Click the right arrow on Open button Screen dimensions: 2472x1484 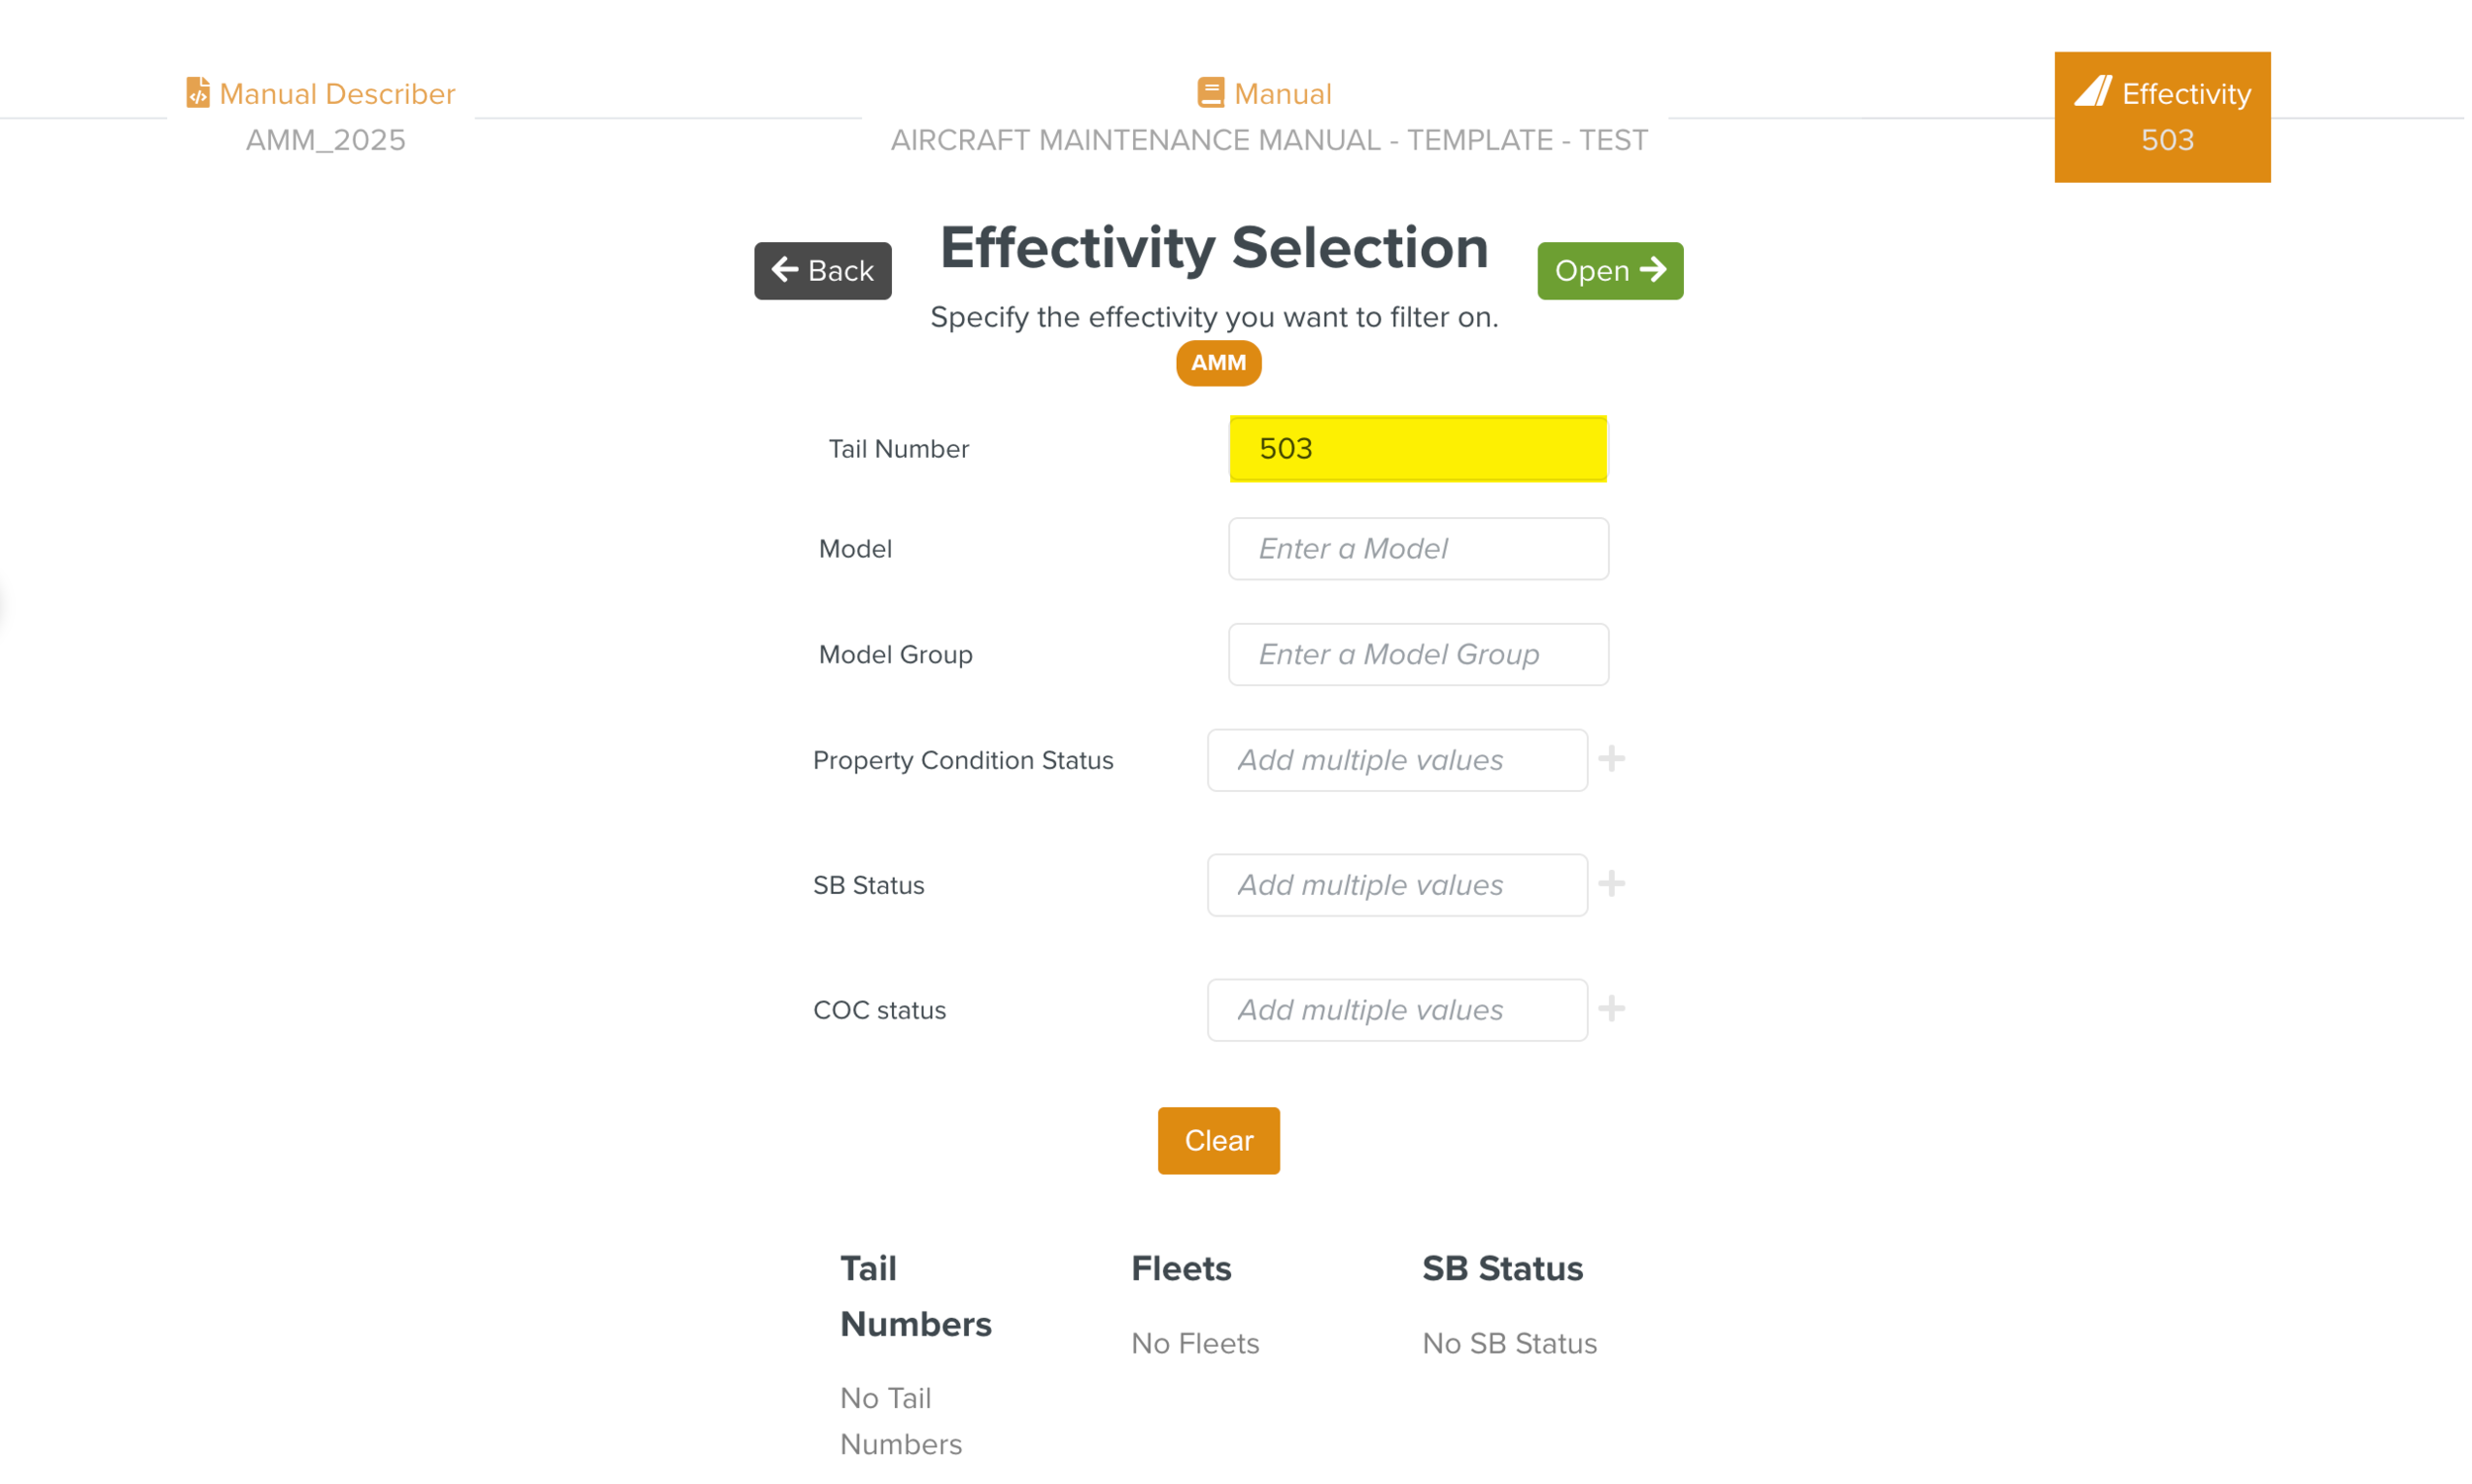(x=1654, y=270)
